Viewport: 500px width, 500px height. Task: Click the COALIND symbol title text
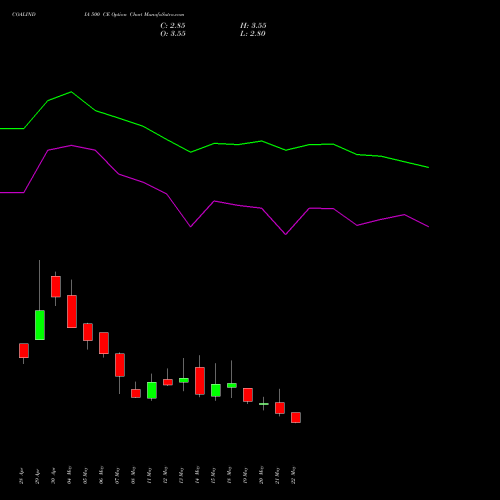pyautogui.click(x=24, y=15)
